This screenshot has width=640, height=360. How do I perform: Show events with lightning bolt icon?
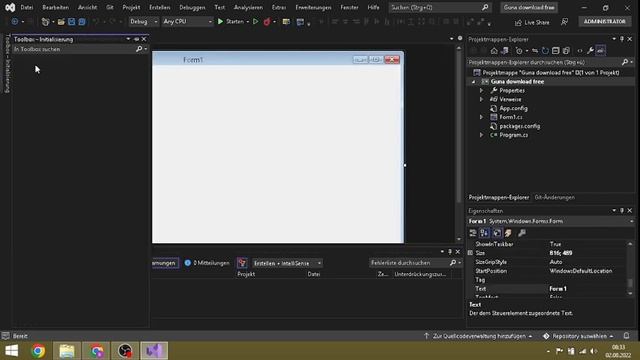(x=508, y=233)
